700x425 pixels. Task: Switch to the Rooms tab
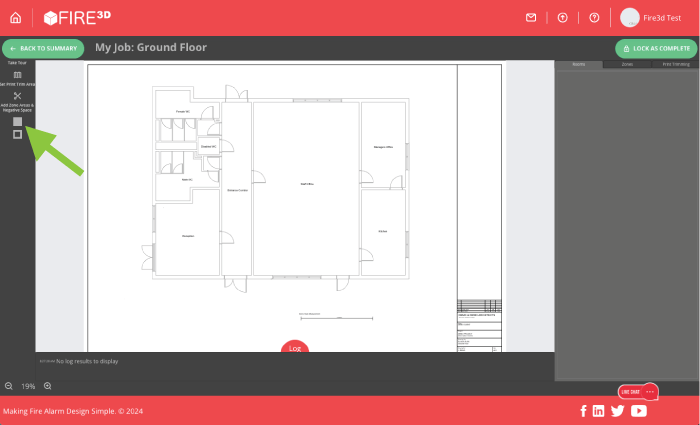tap(579, 64)
